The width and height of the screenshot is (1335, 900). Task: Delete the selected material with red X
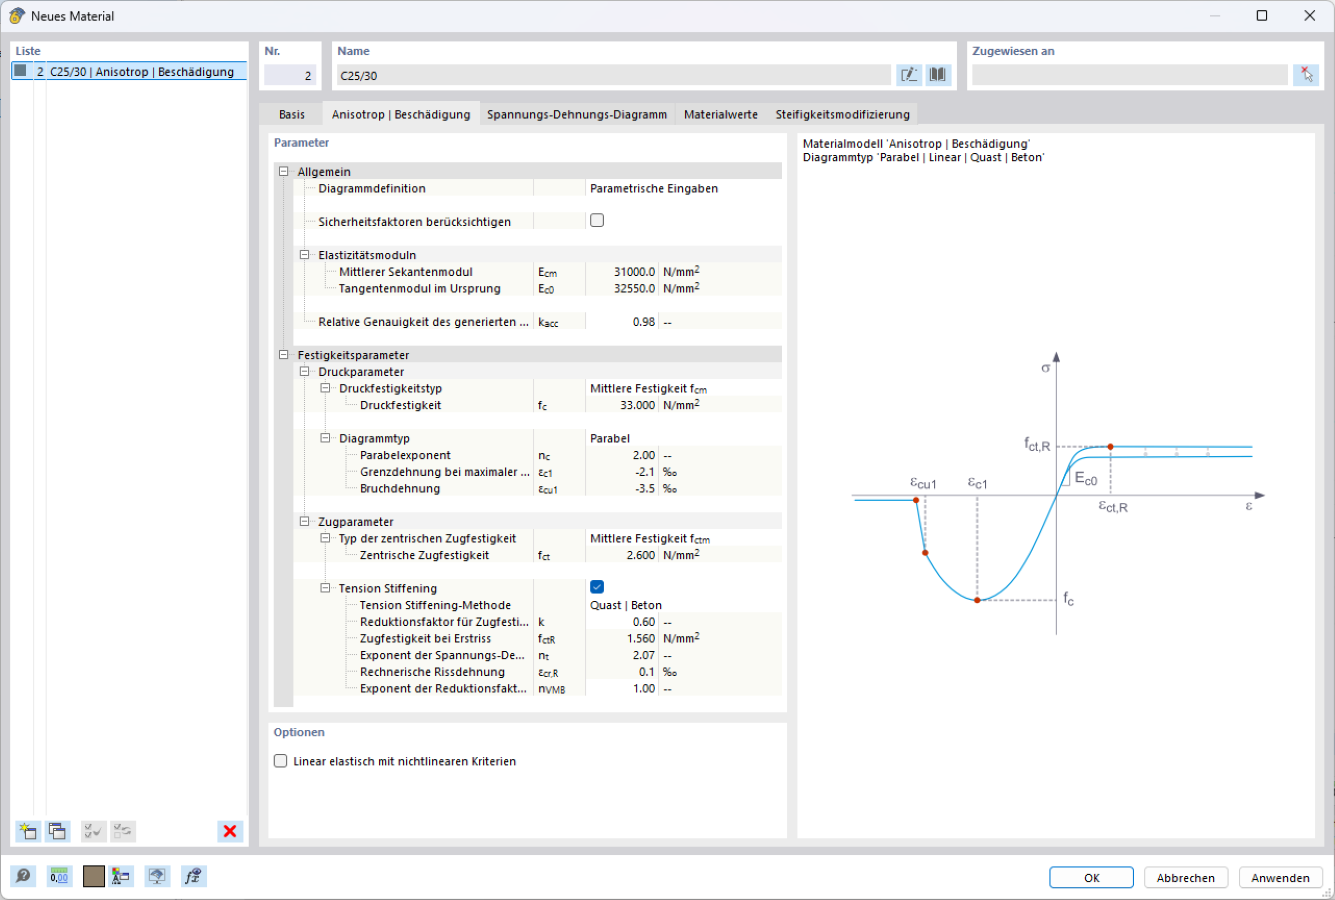[x=230, y=831]
